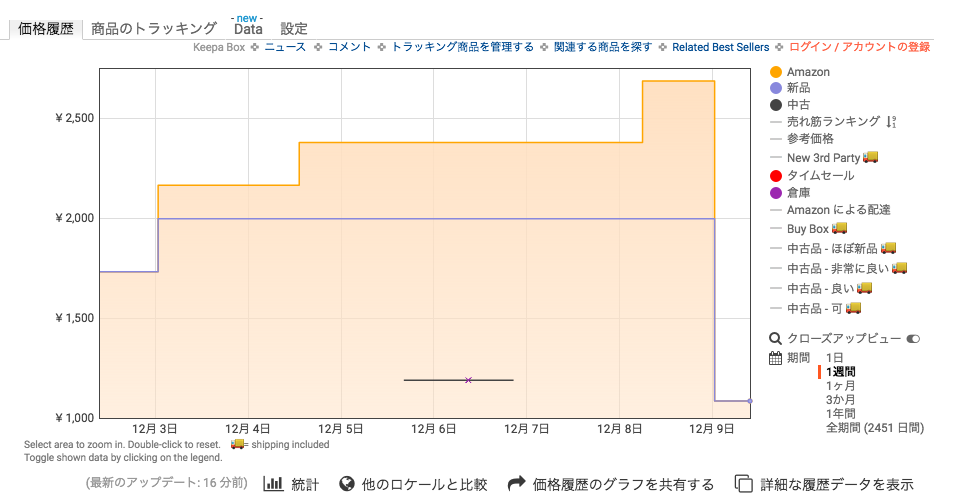Screen dimensions: 962x498
Task: Click the sort icon beside sales ranking
Action: tap(891, 122)
